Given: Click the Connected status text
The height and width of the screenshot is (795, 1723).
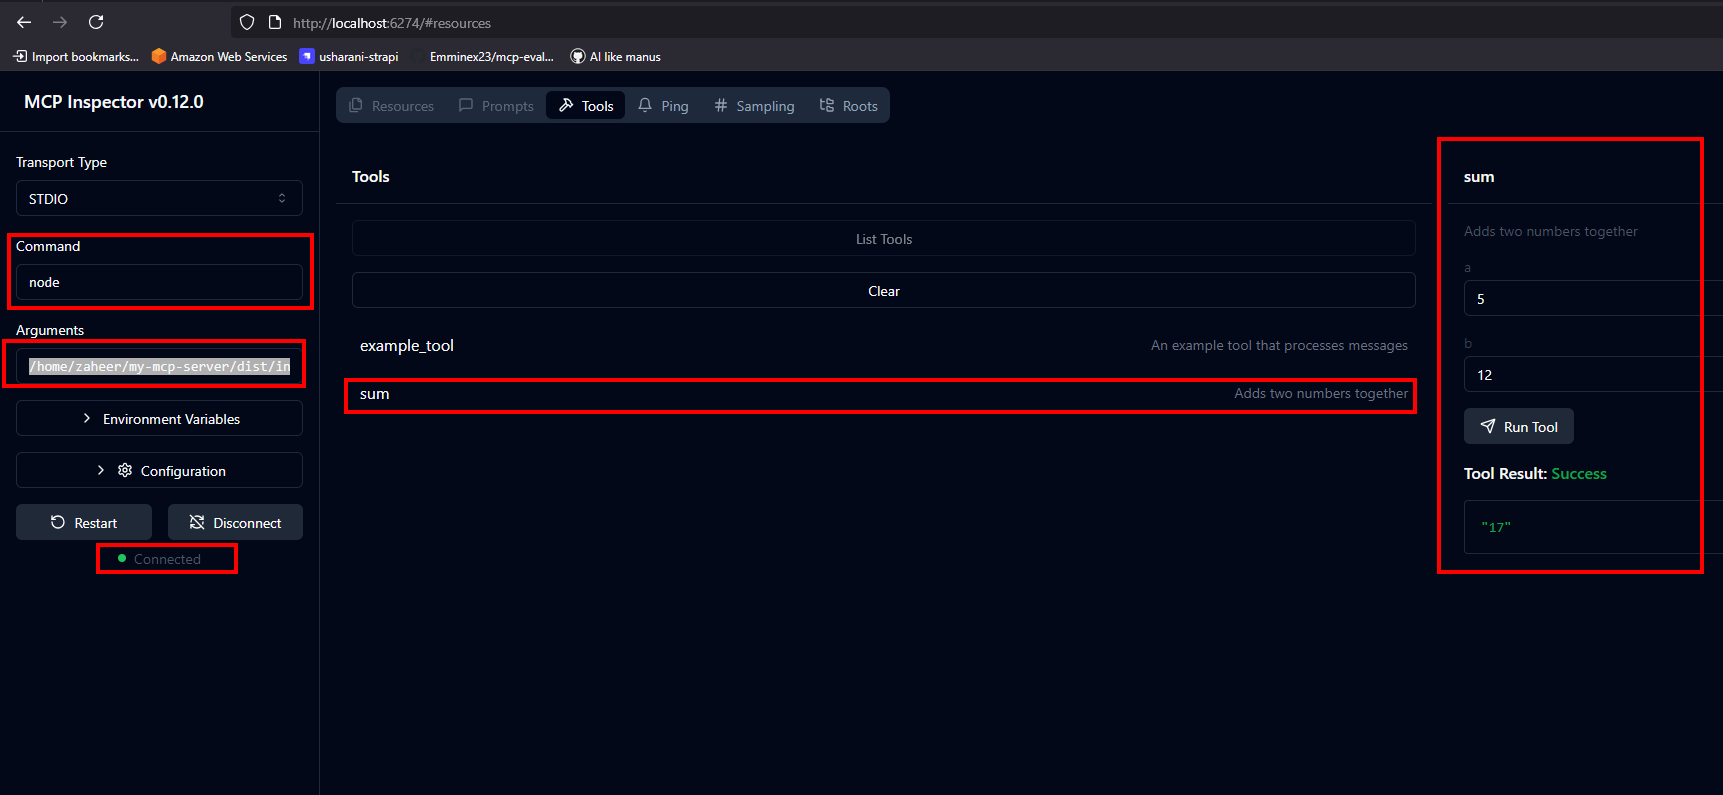Looking at the screenshot, I should (167, 559).
